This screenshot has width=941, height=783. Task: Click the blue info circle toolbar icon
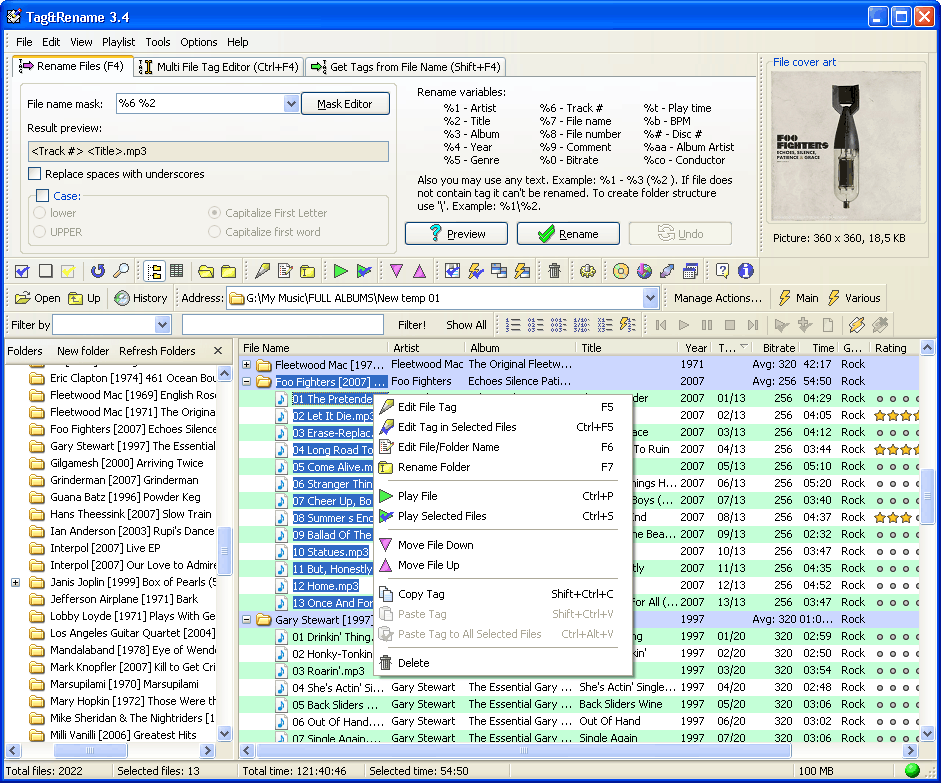coord(745,271)
